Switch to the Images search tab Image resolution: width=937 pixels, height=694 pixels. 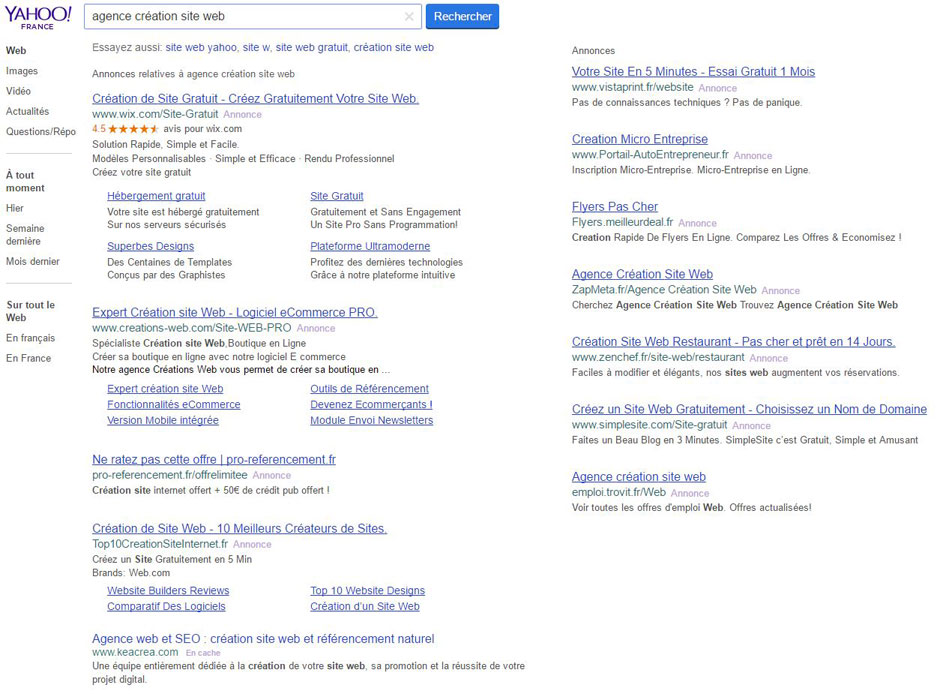point(22,71)
